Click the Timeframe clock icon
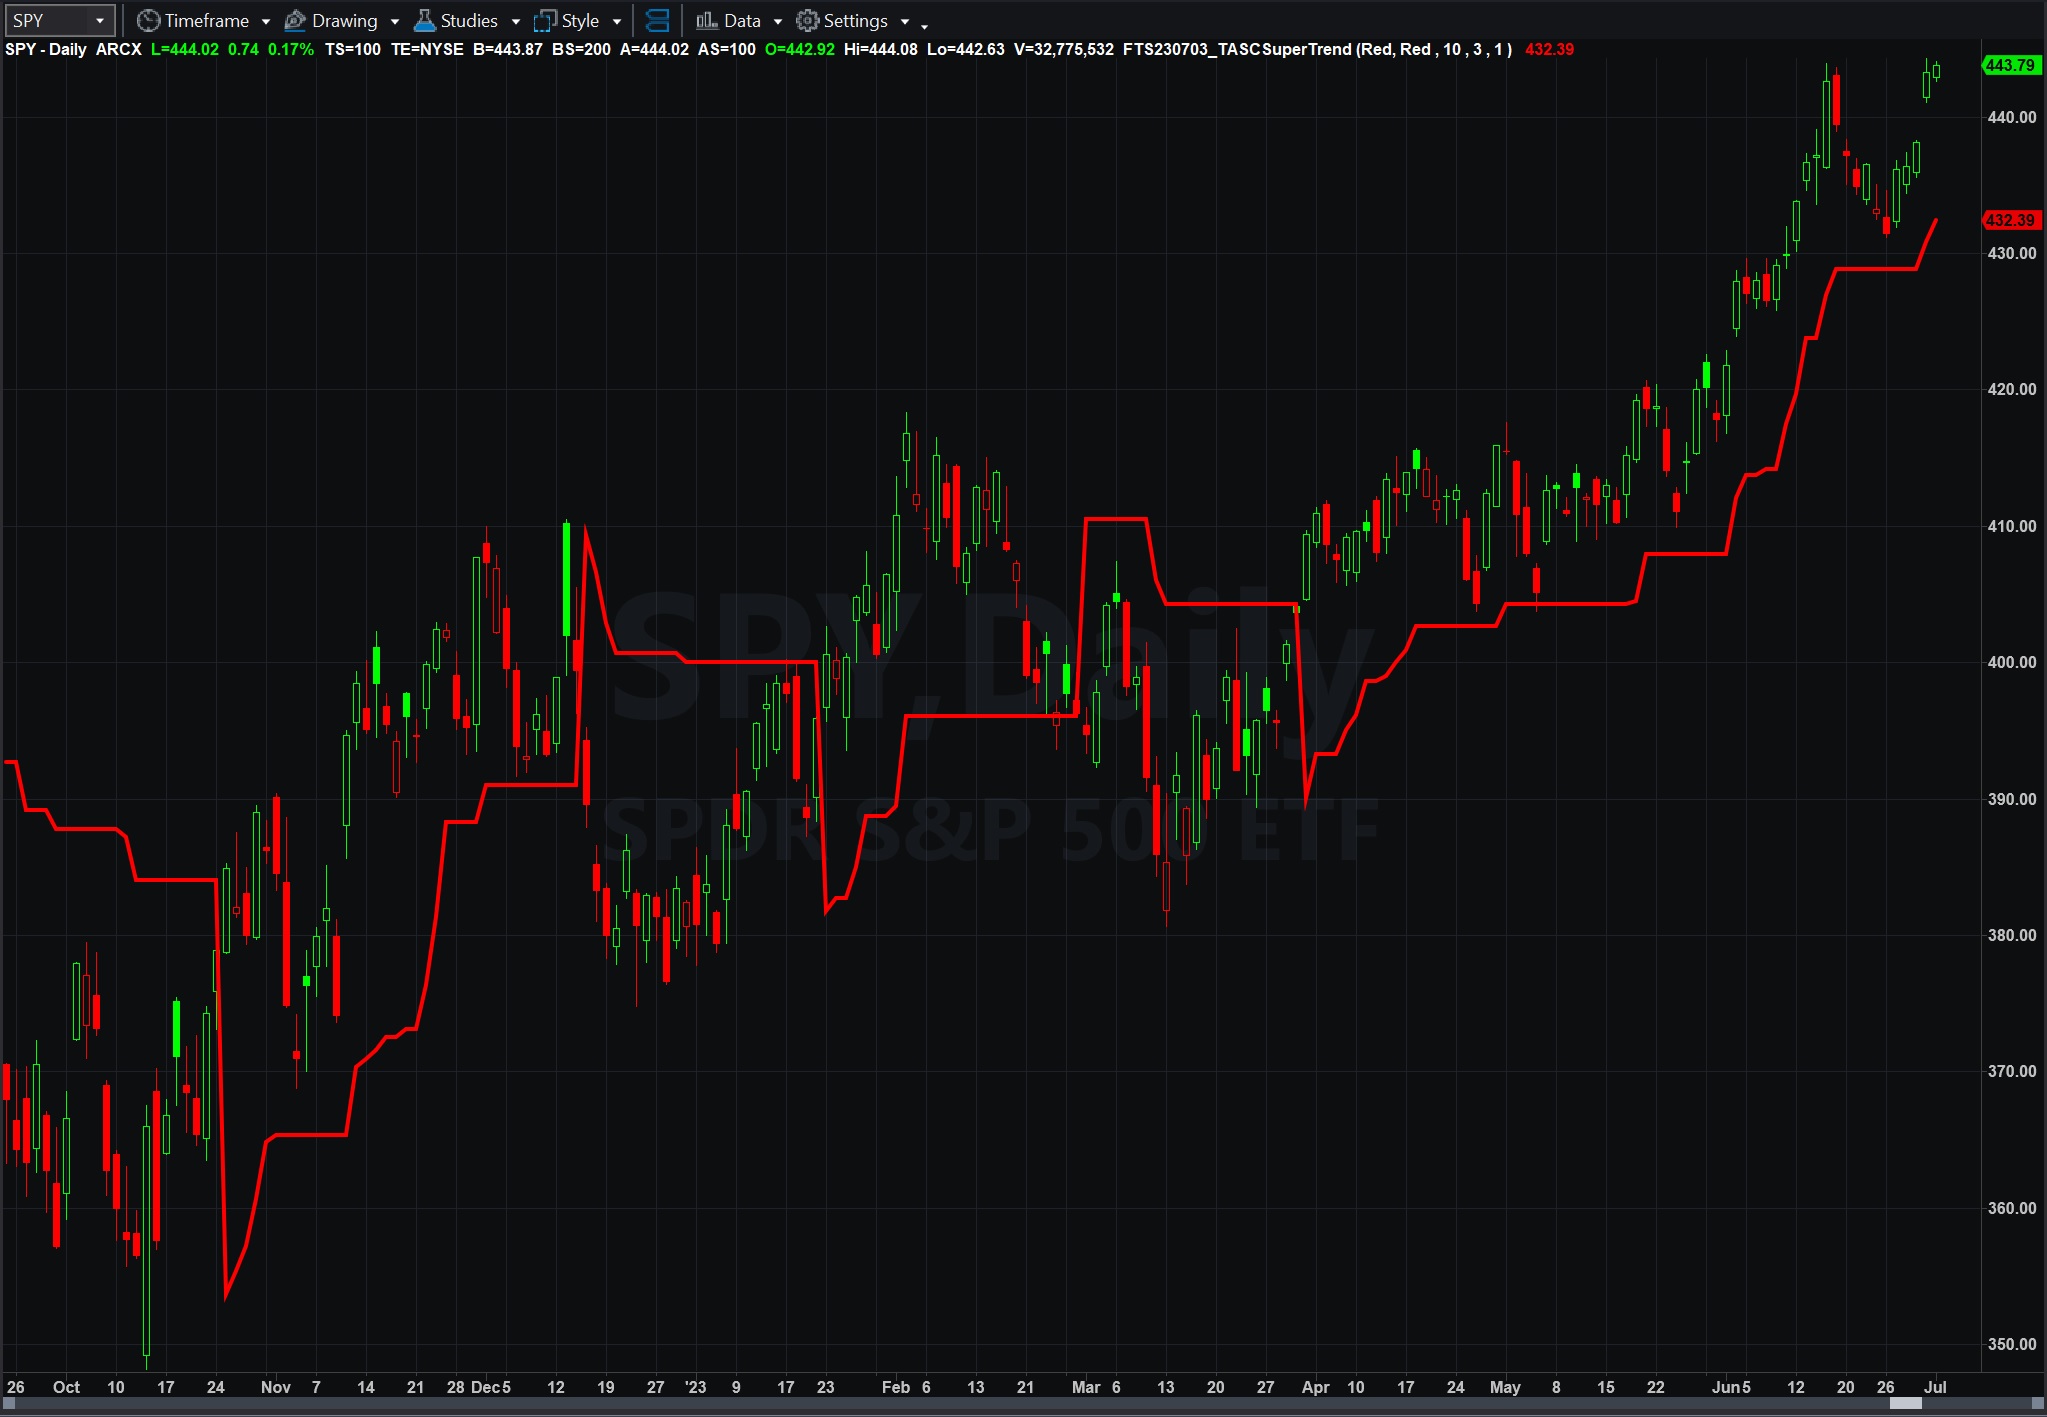 click(x=148, y=20)
